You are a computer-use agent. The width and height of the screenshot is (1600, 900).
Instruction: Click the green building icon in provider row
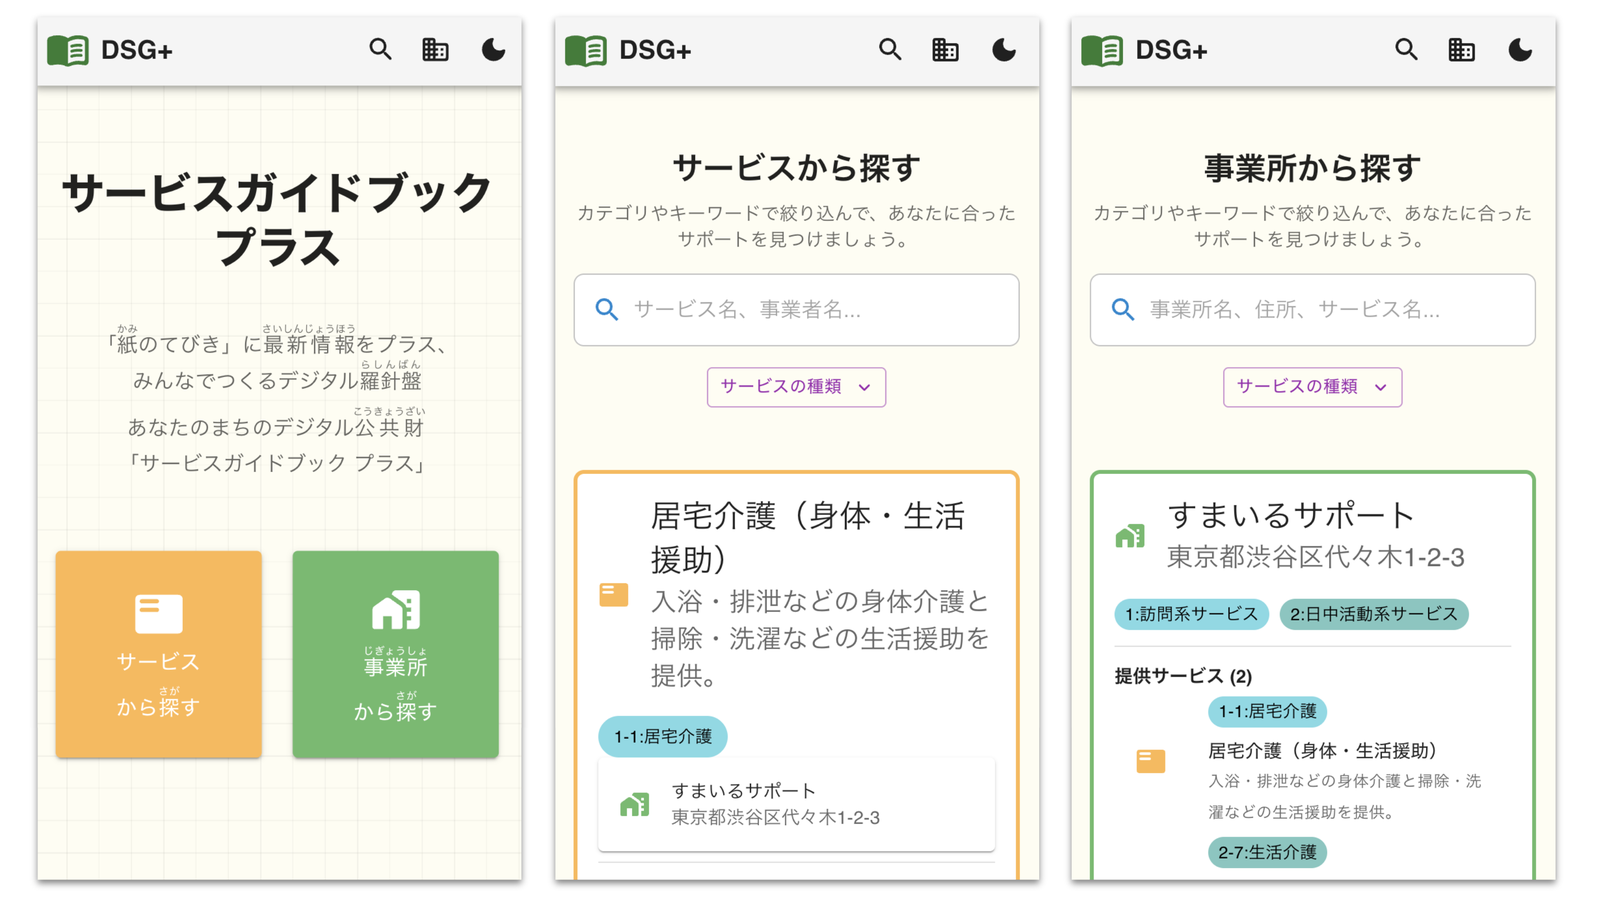click(634, 804)
